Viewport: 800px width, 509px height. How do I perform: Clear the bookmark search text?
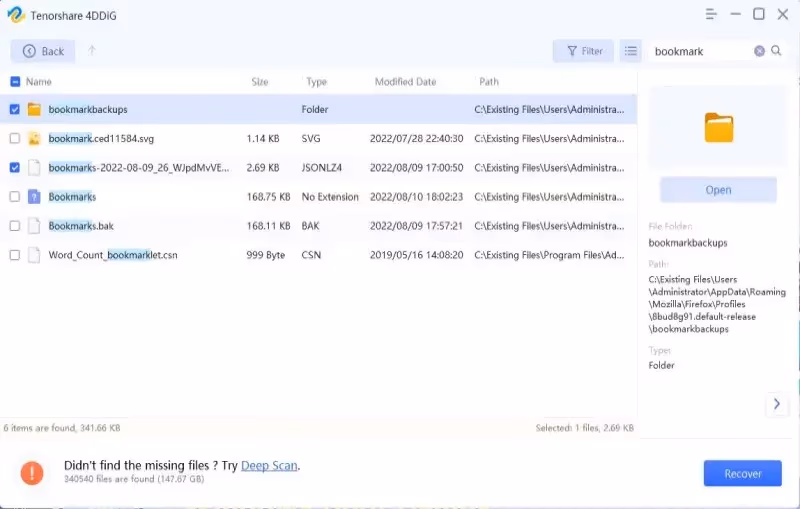759,51
